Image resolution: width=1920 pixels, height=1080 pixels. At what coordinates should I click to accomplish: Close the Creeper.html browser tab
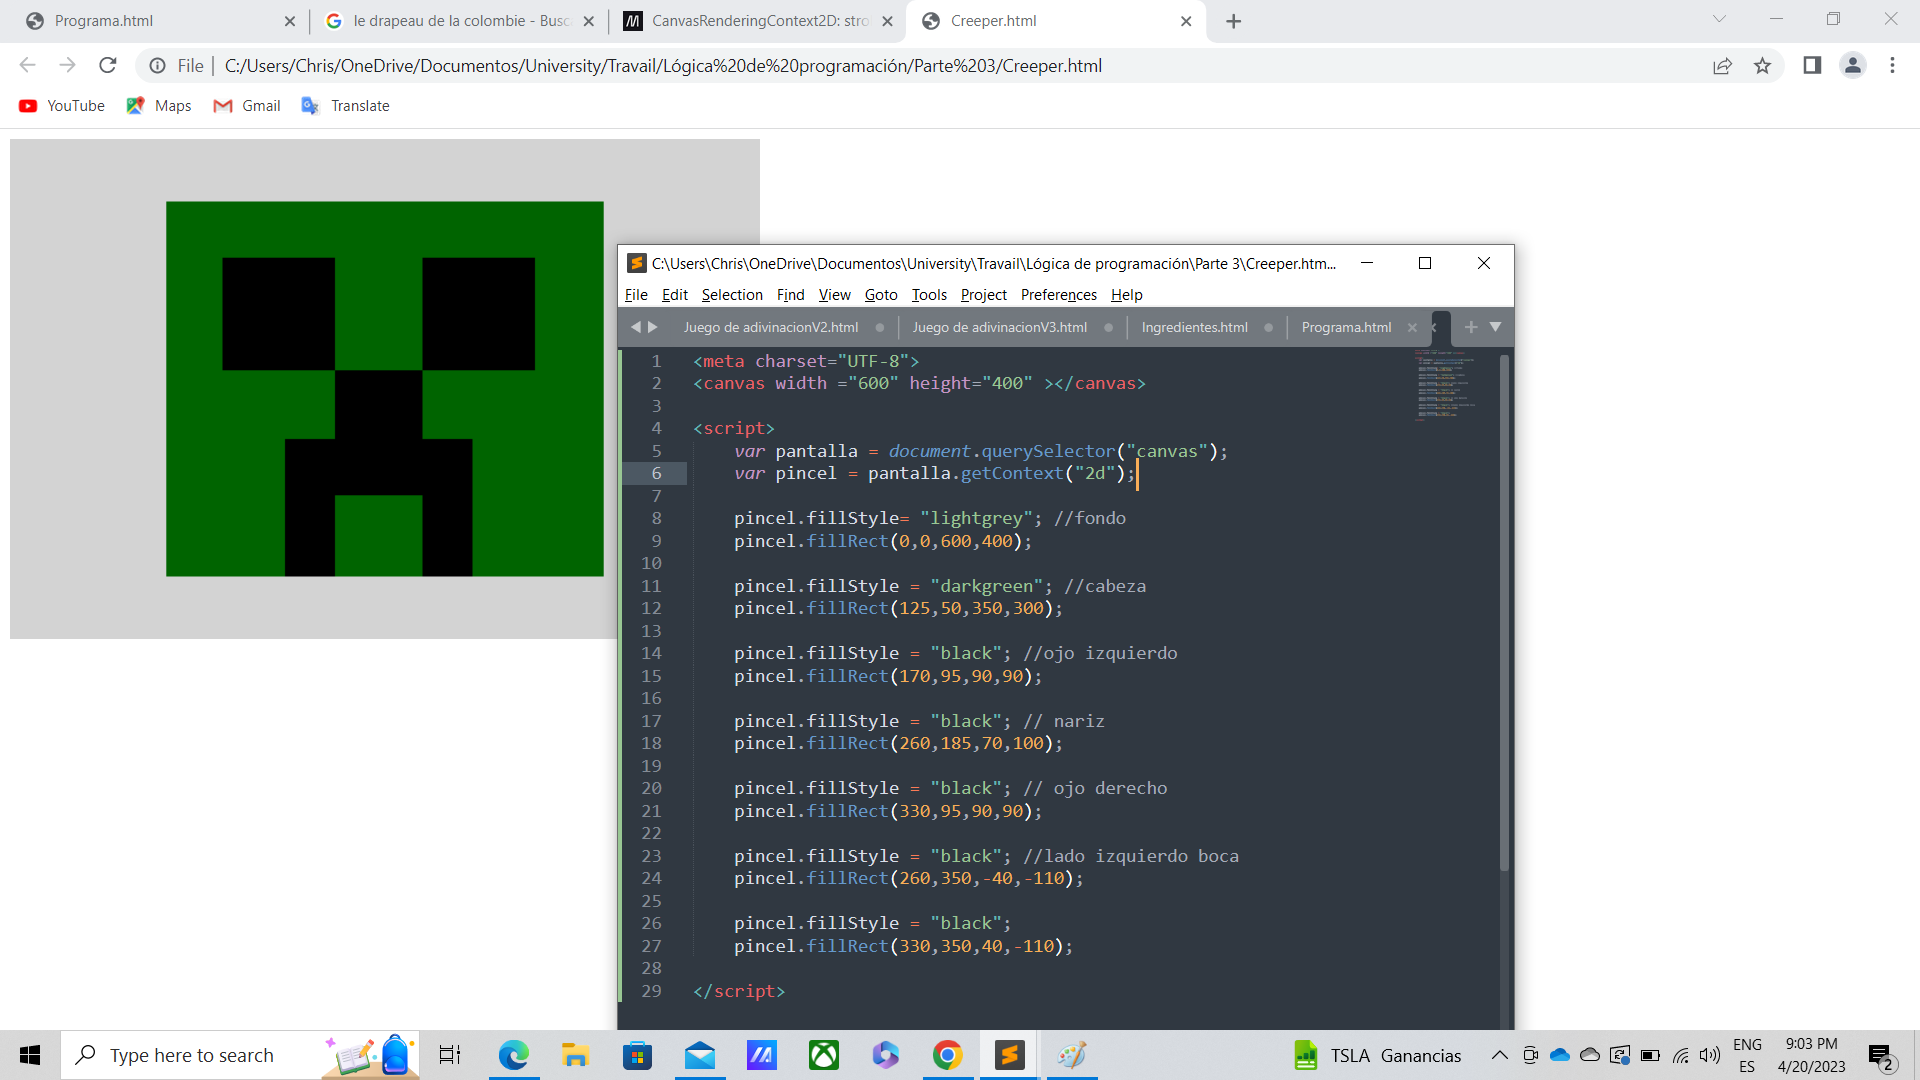(1186, 21)
